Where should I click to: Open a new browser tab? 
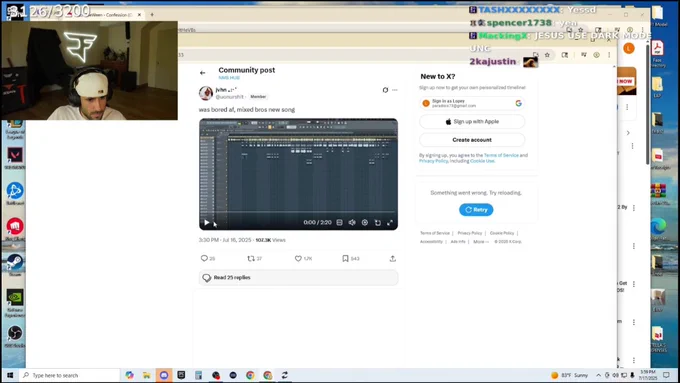tap(152, 15)
